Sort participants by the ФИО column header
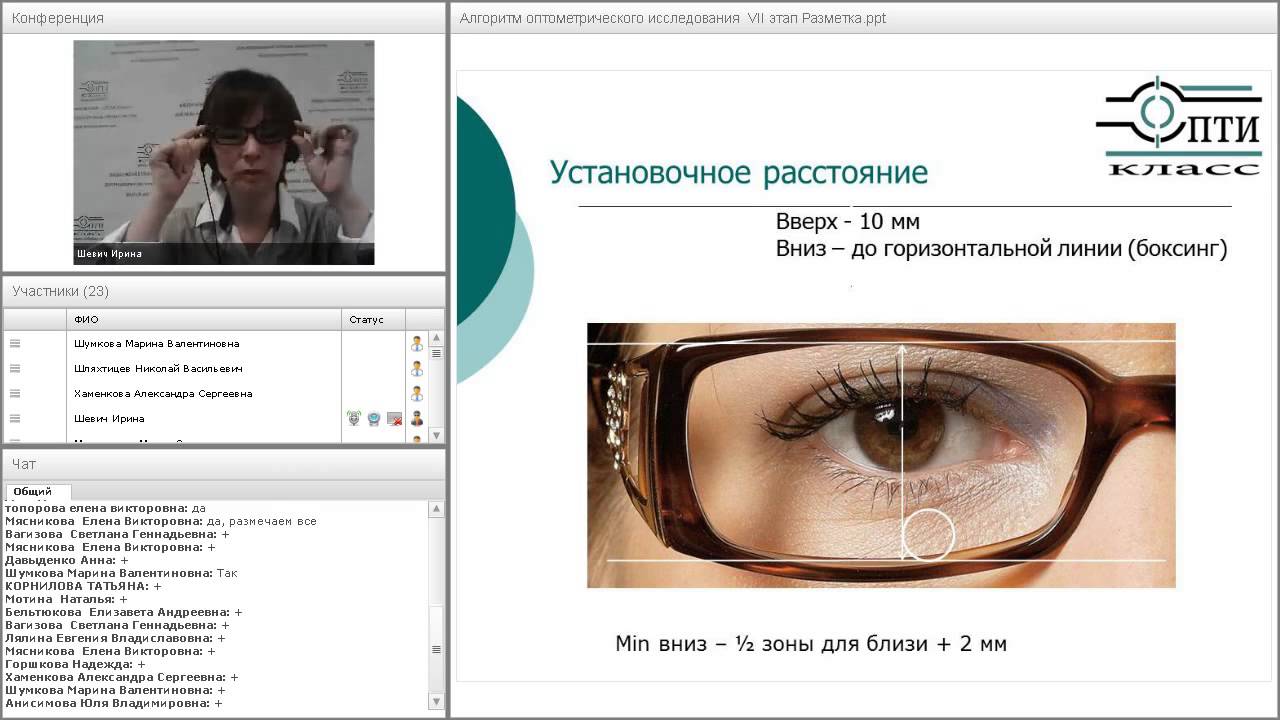The image size is (1280, 720). pos(204,320)
